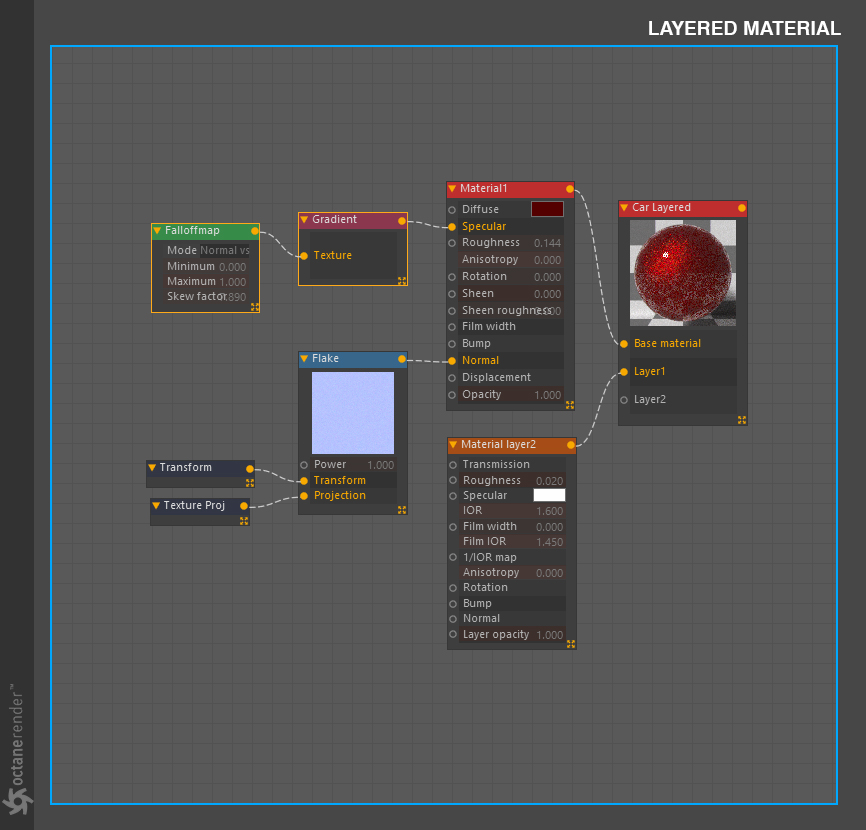The image size is (866, 830).
Task: Collapse the Transform node triangle
Action: pyautogui.click(x=152, y=468)
